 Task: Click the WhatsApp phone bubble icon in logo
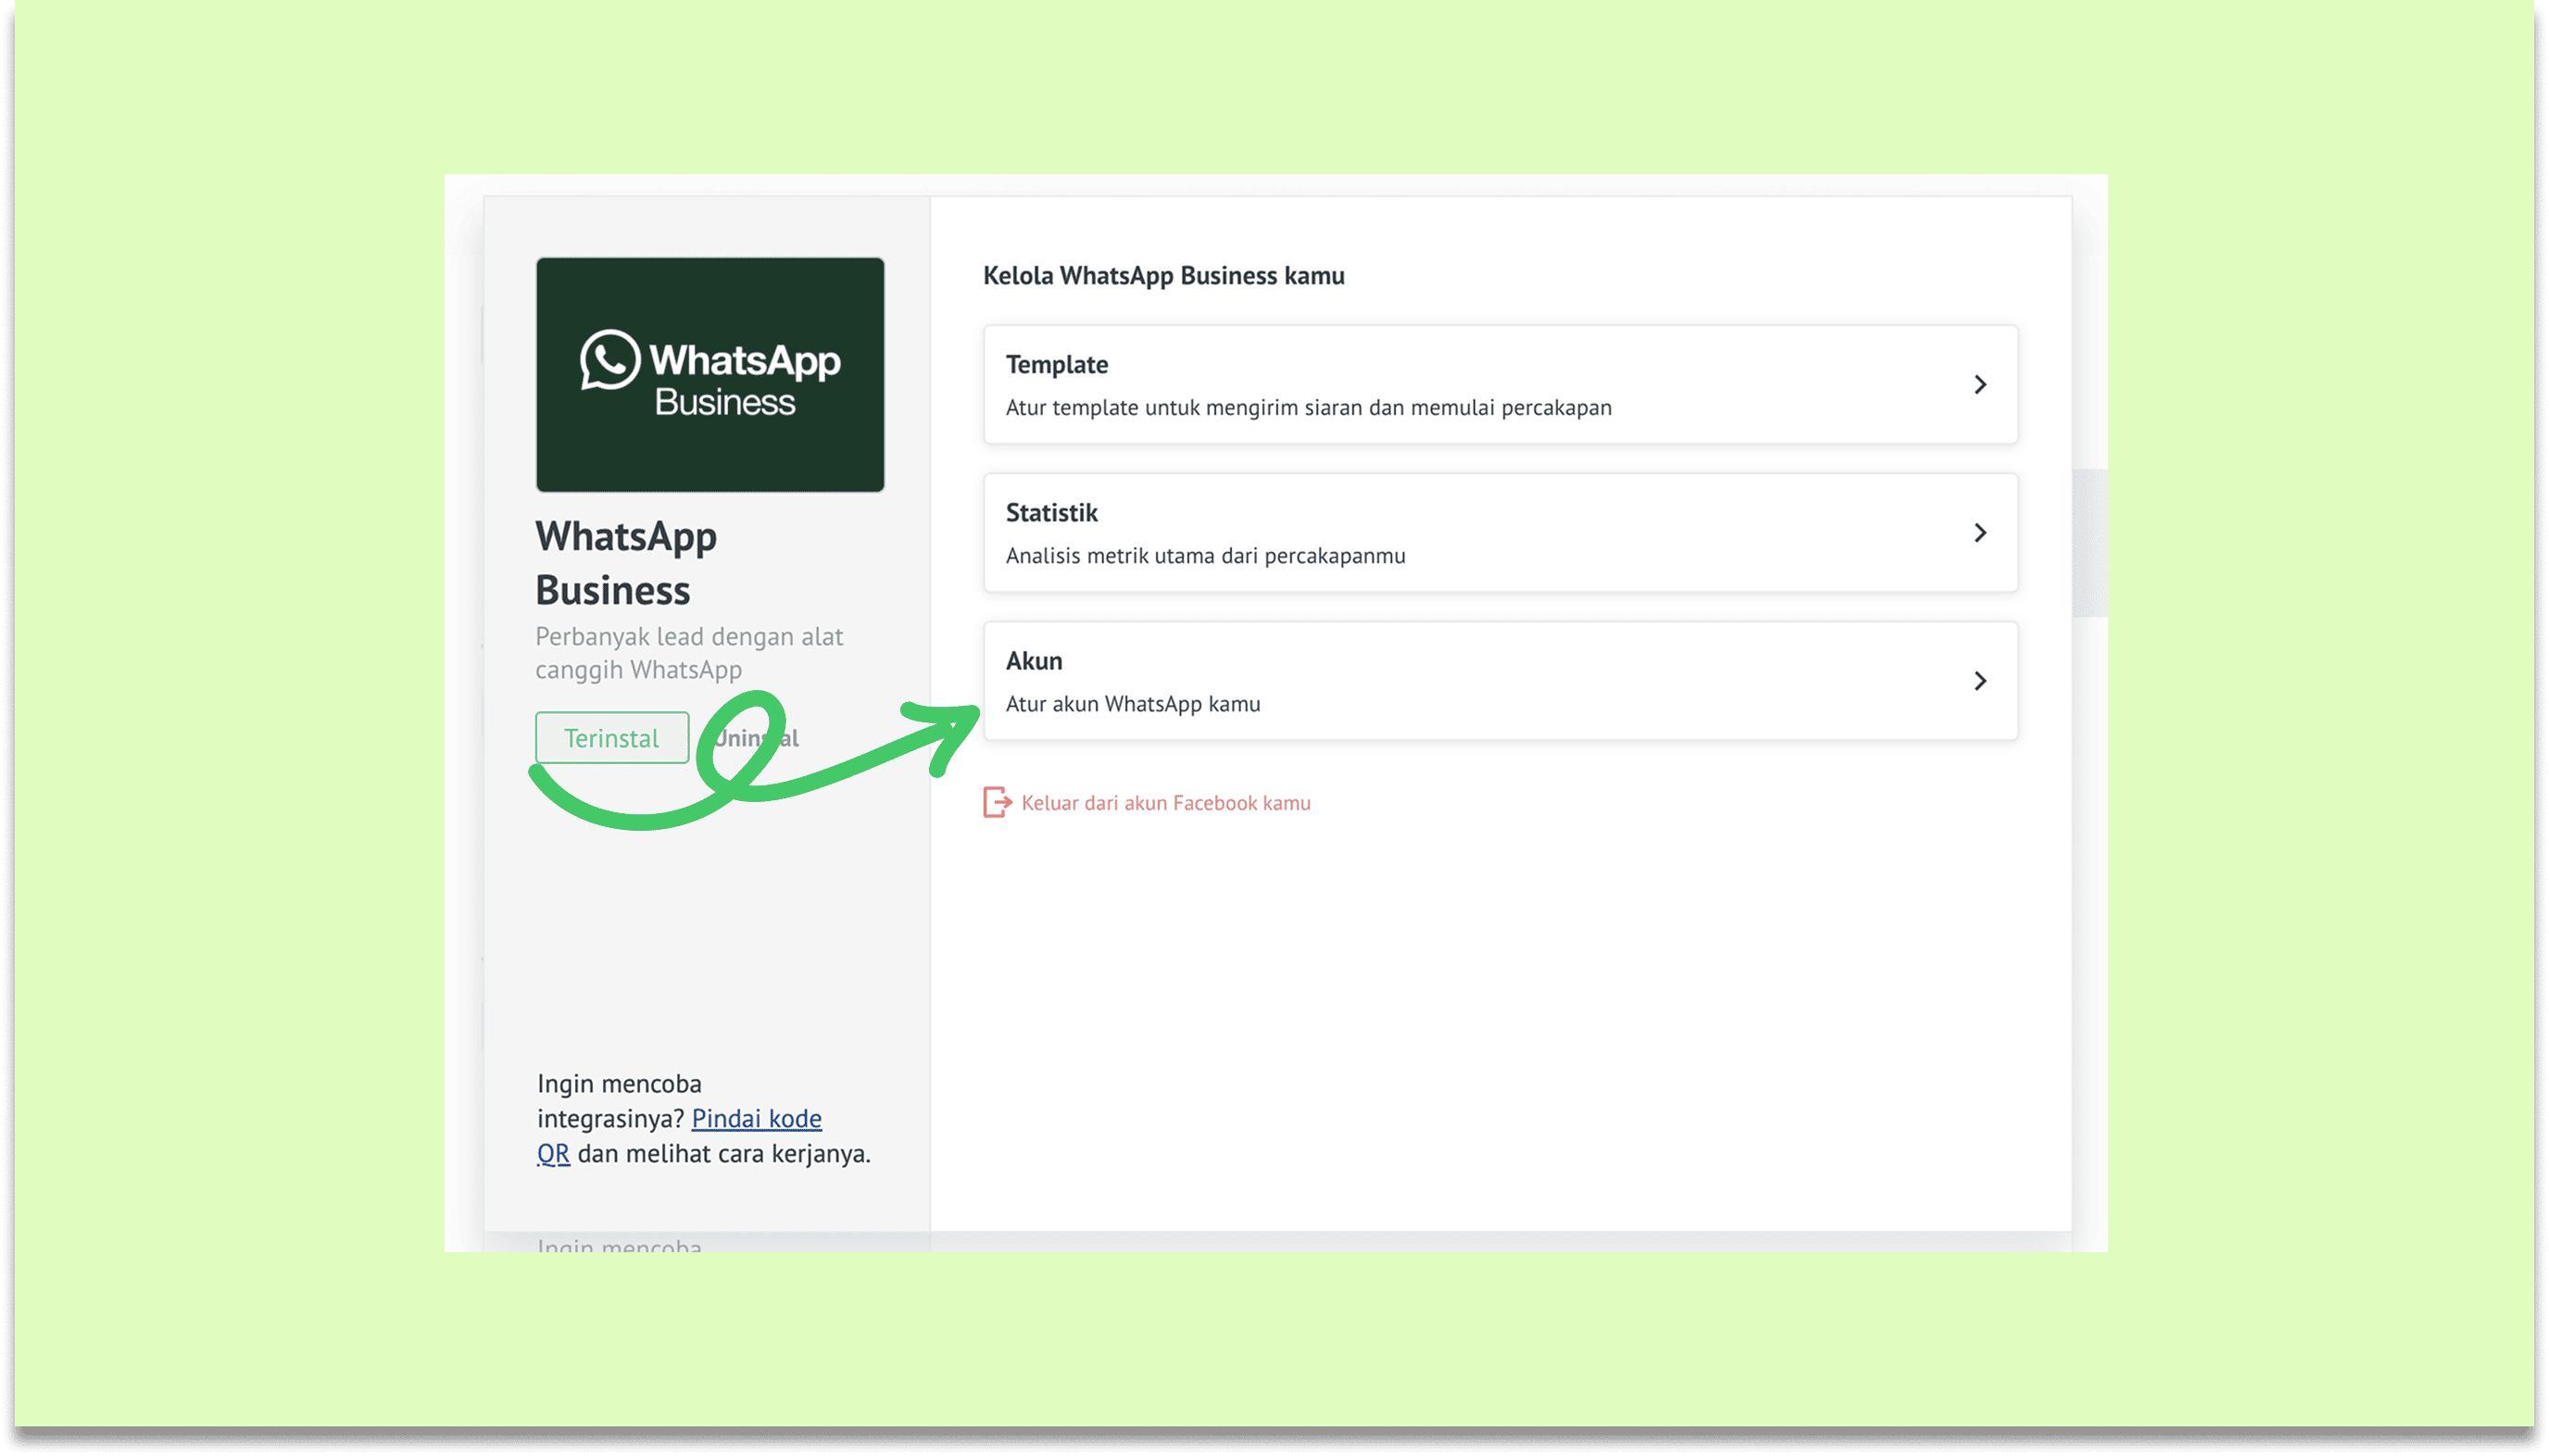pos(609,359)
